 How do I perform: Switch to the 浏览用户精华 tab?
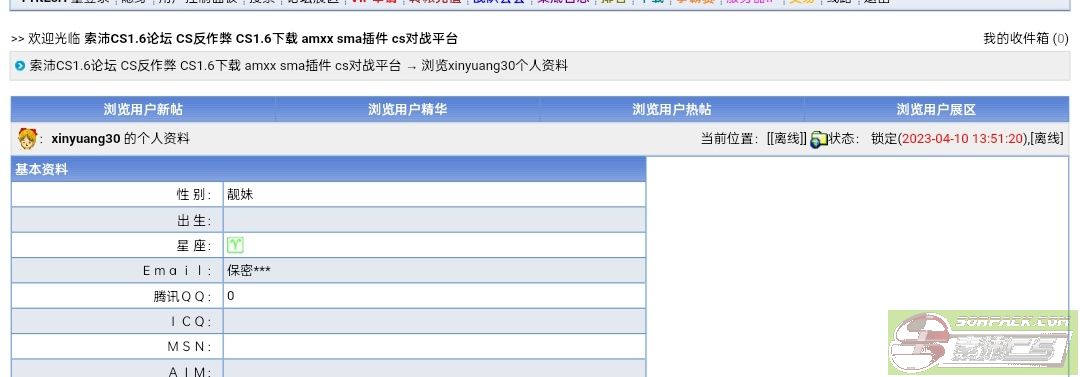coord(408,110)
